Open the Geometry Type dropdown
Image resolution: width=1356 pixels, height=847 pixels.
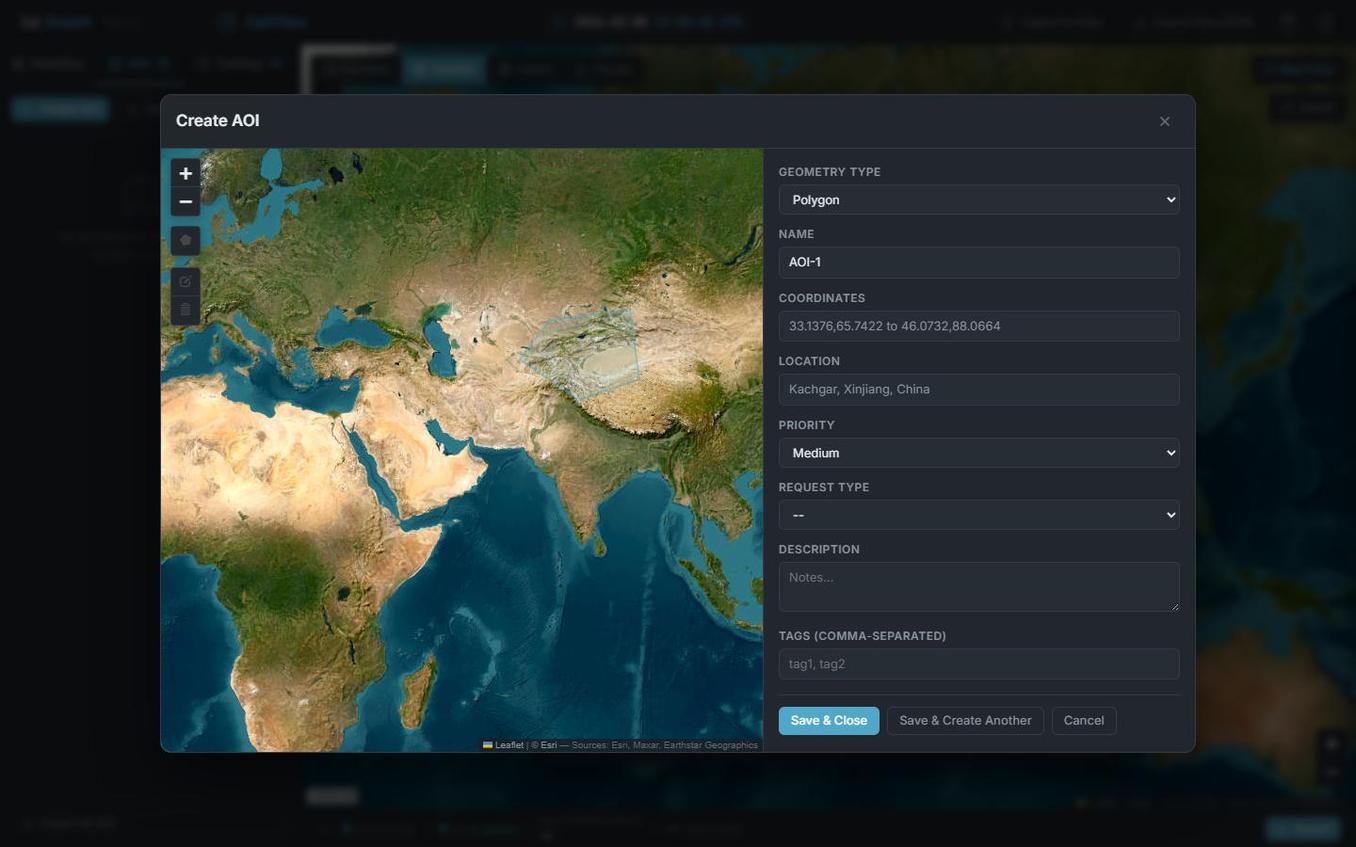coord(978,200)
